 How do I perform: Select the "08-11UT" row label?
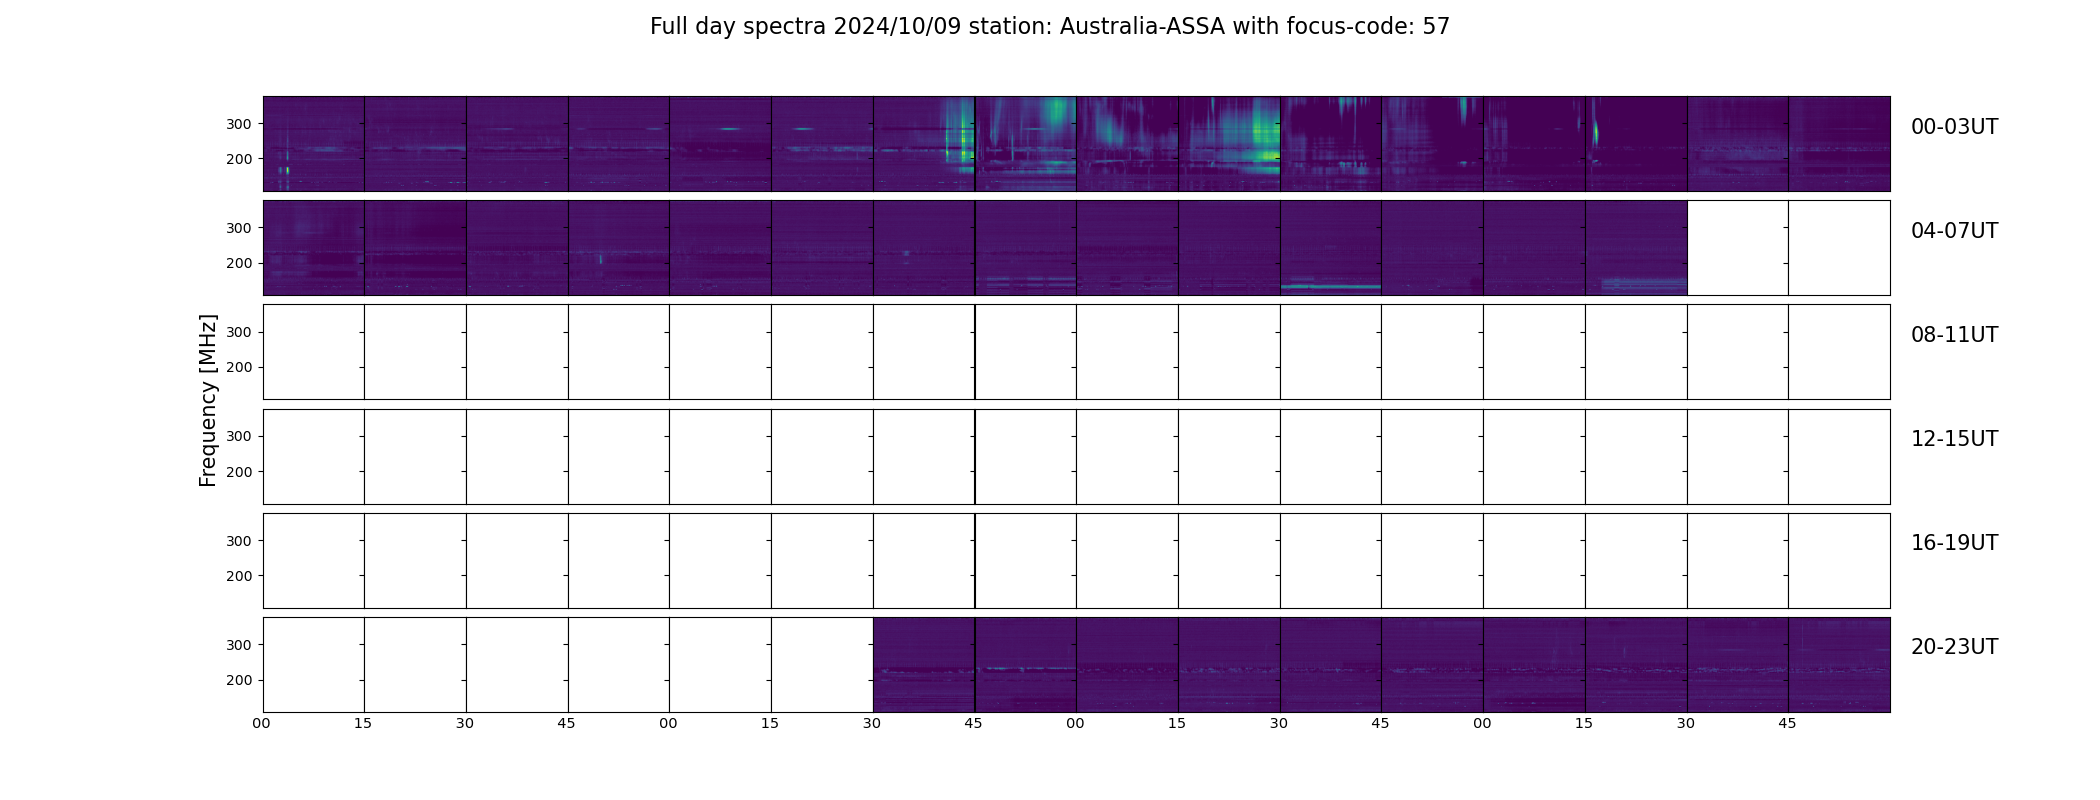pos(1954,335)
